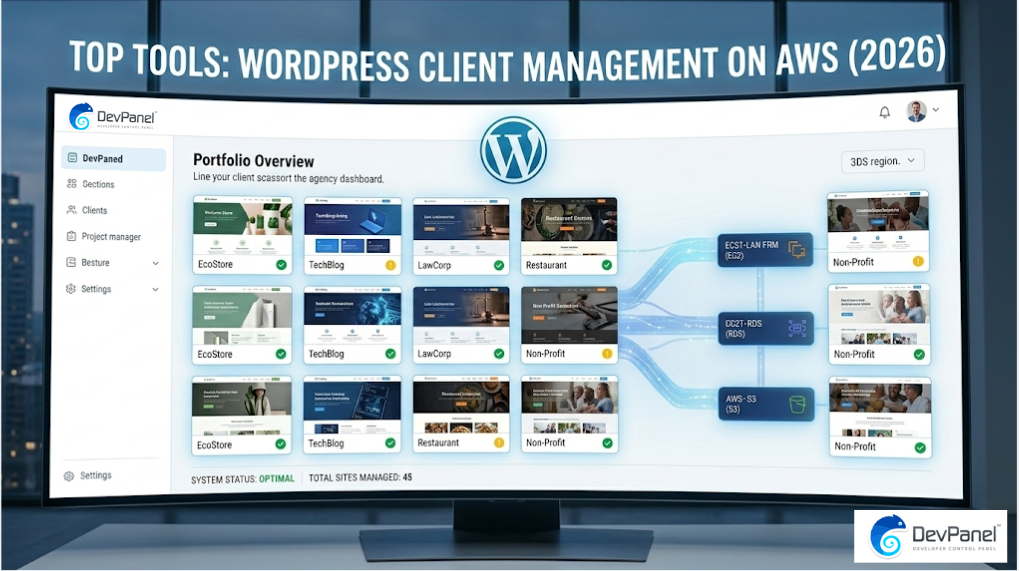Open TechBlog thumbnail with the blue laptop

352,226
